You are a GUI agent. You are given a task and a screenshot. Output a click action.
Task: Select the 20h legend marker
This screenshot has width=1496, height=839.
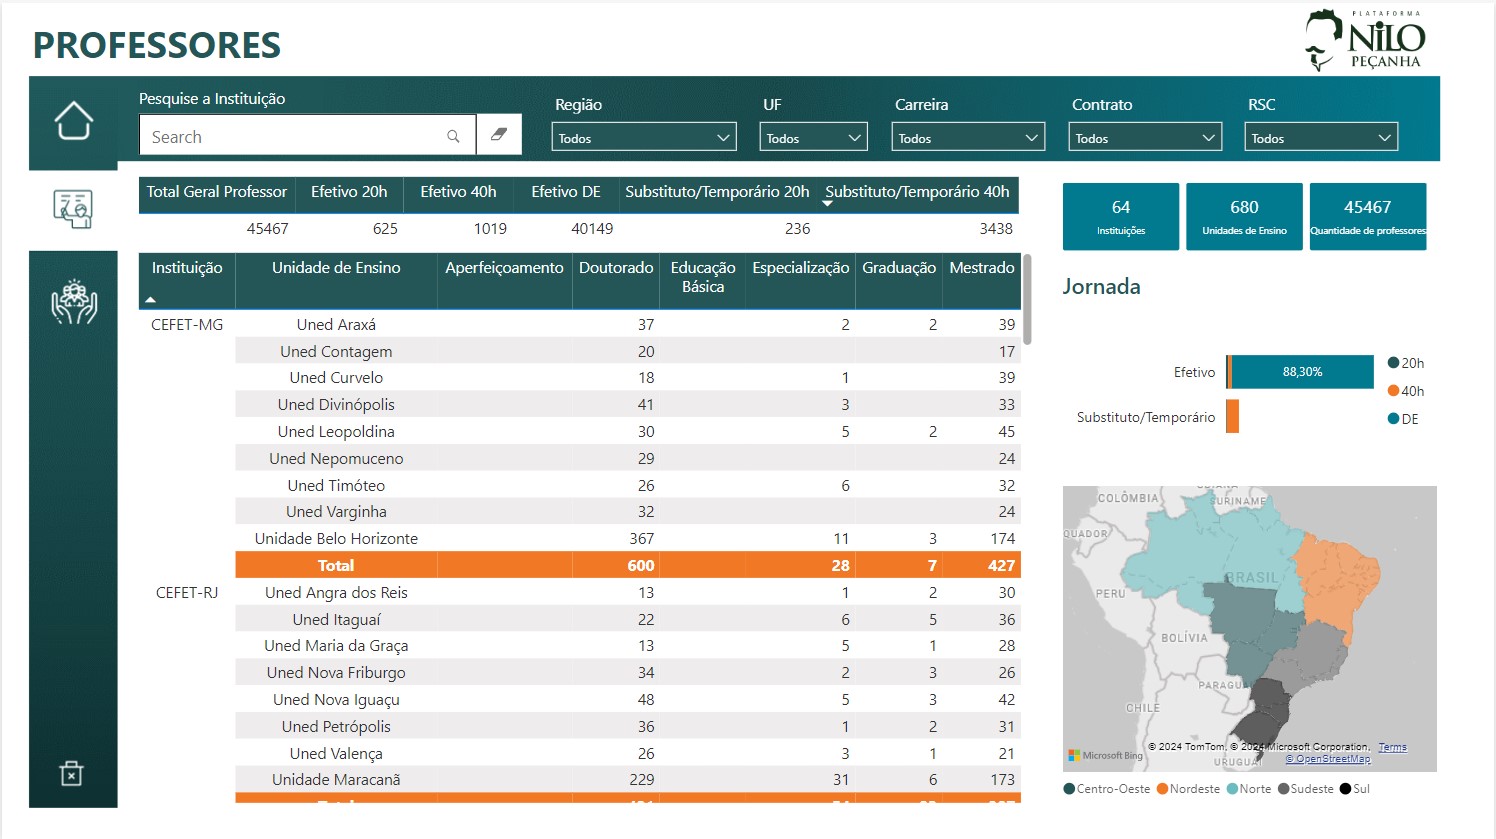click(x=1393, y=363)
